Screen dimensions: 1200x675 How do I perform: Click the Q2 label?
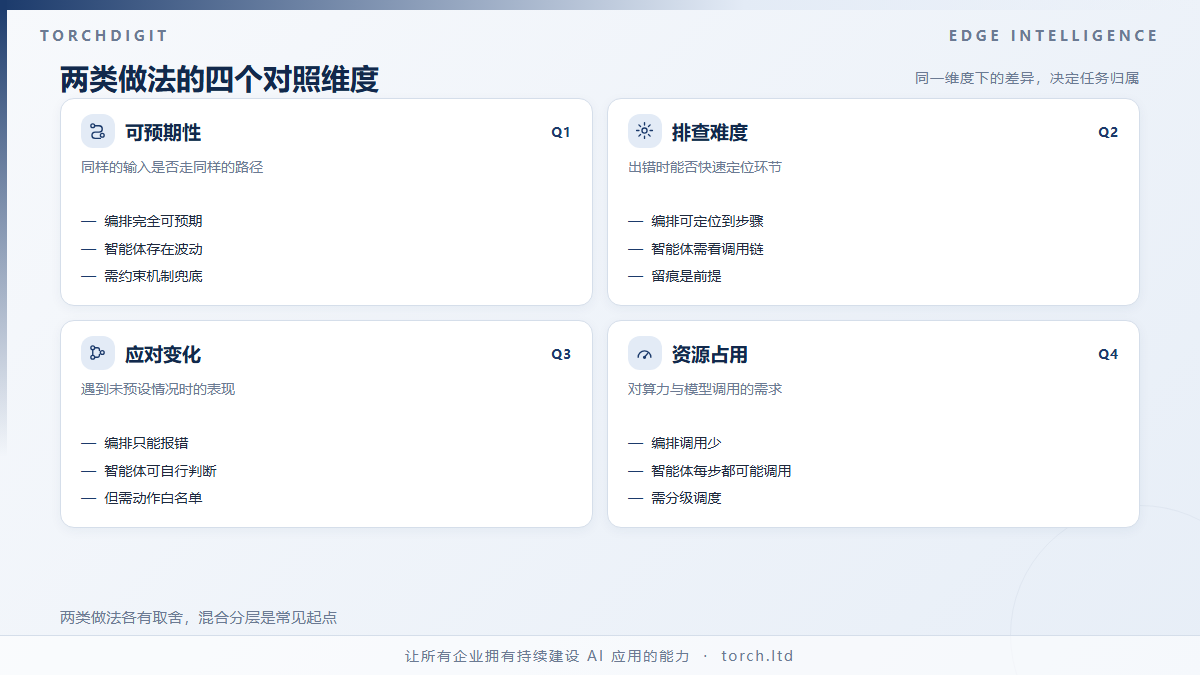(1108, 132)
